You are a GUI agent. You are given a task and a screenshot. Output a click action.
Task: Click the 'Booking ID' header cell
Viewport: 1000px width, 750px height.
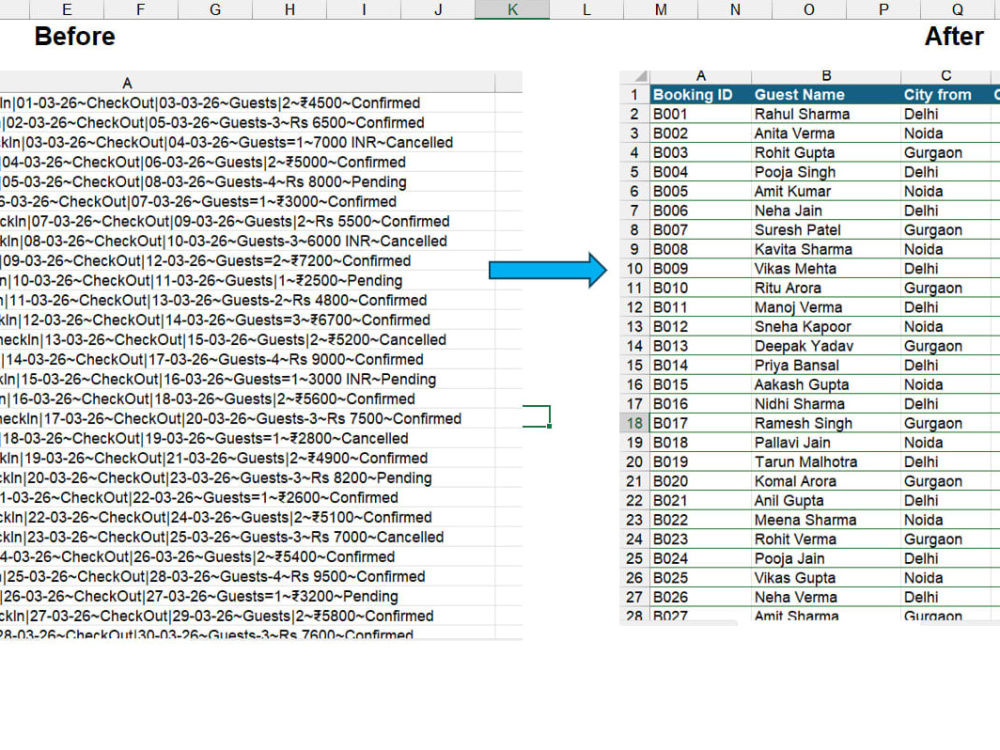pyautogui.click(x=700, y=94)
